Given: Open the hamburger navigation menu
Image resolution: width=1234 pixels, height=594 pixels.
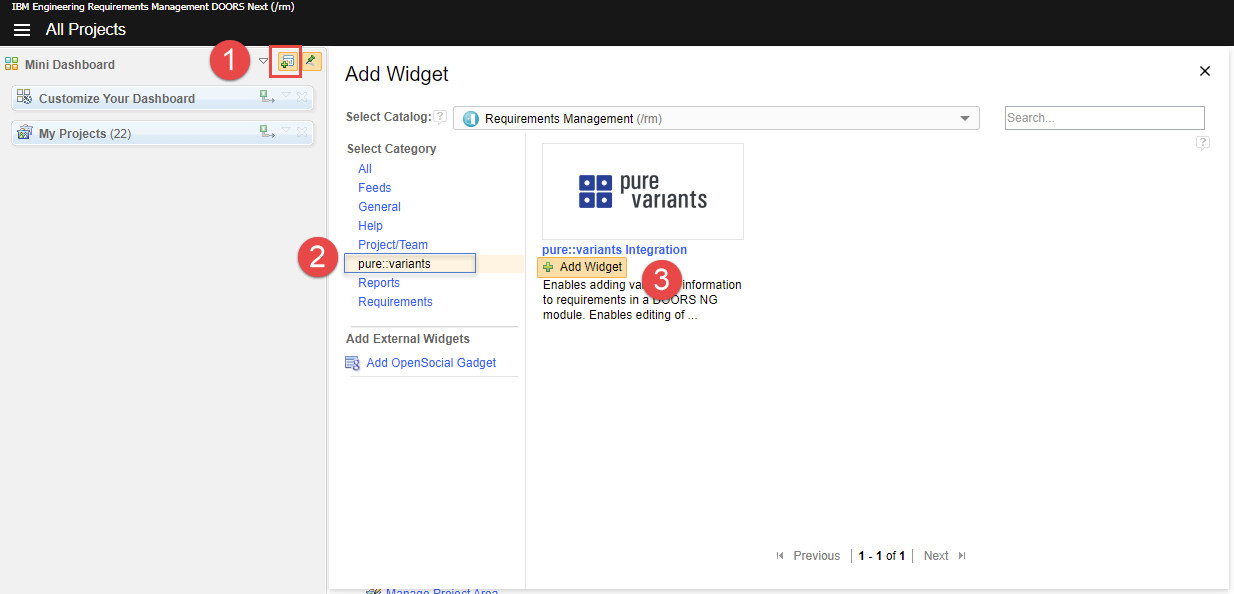Looking at the screenshot, I should [x=21, y=29].
